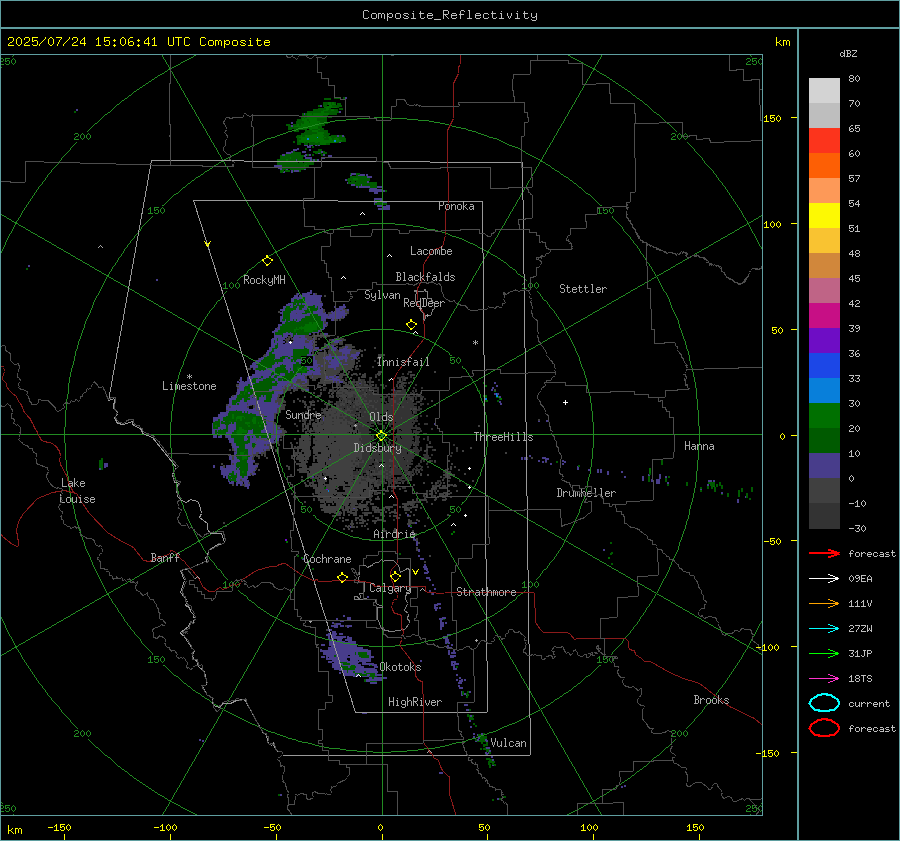The image size is (900, 841).
Task: Click the yellow diamond marker below Cochrane
Action: coord(343,578)
